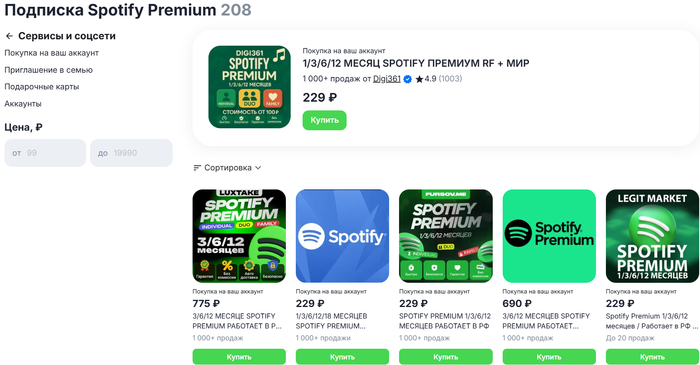Open the Digi361 seller link
This screenshot has height=365, width=700.
click(387, 79)
